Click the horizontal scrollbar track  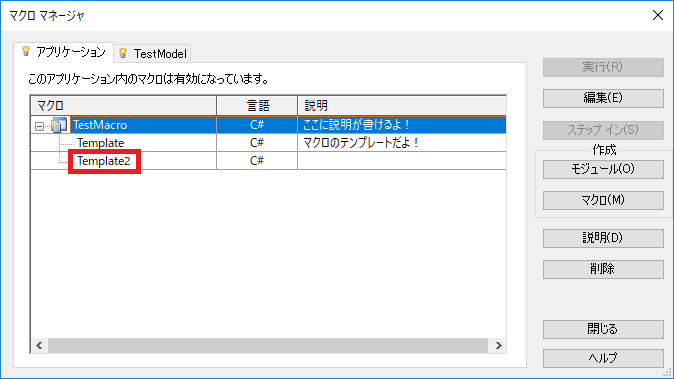[268, 345]
